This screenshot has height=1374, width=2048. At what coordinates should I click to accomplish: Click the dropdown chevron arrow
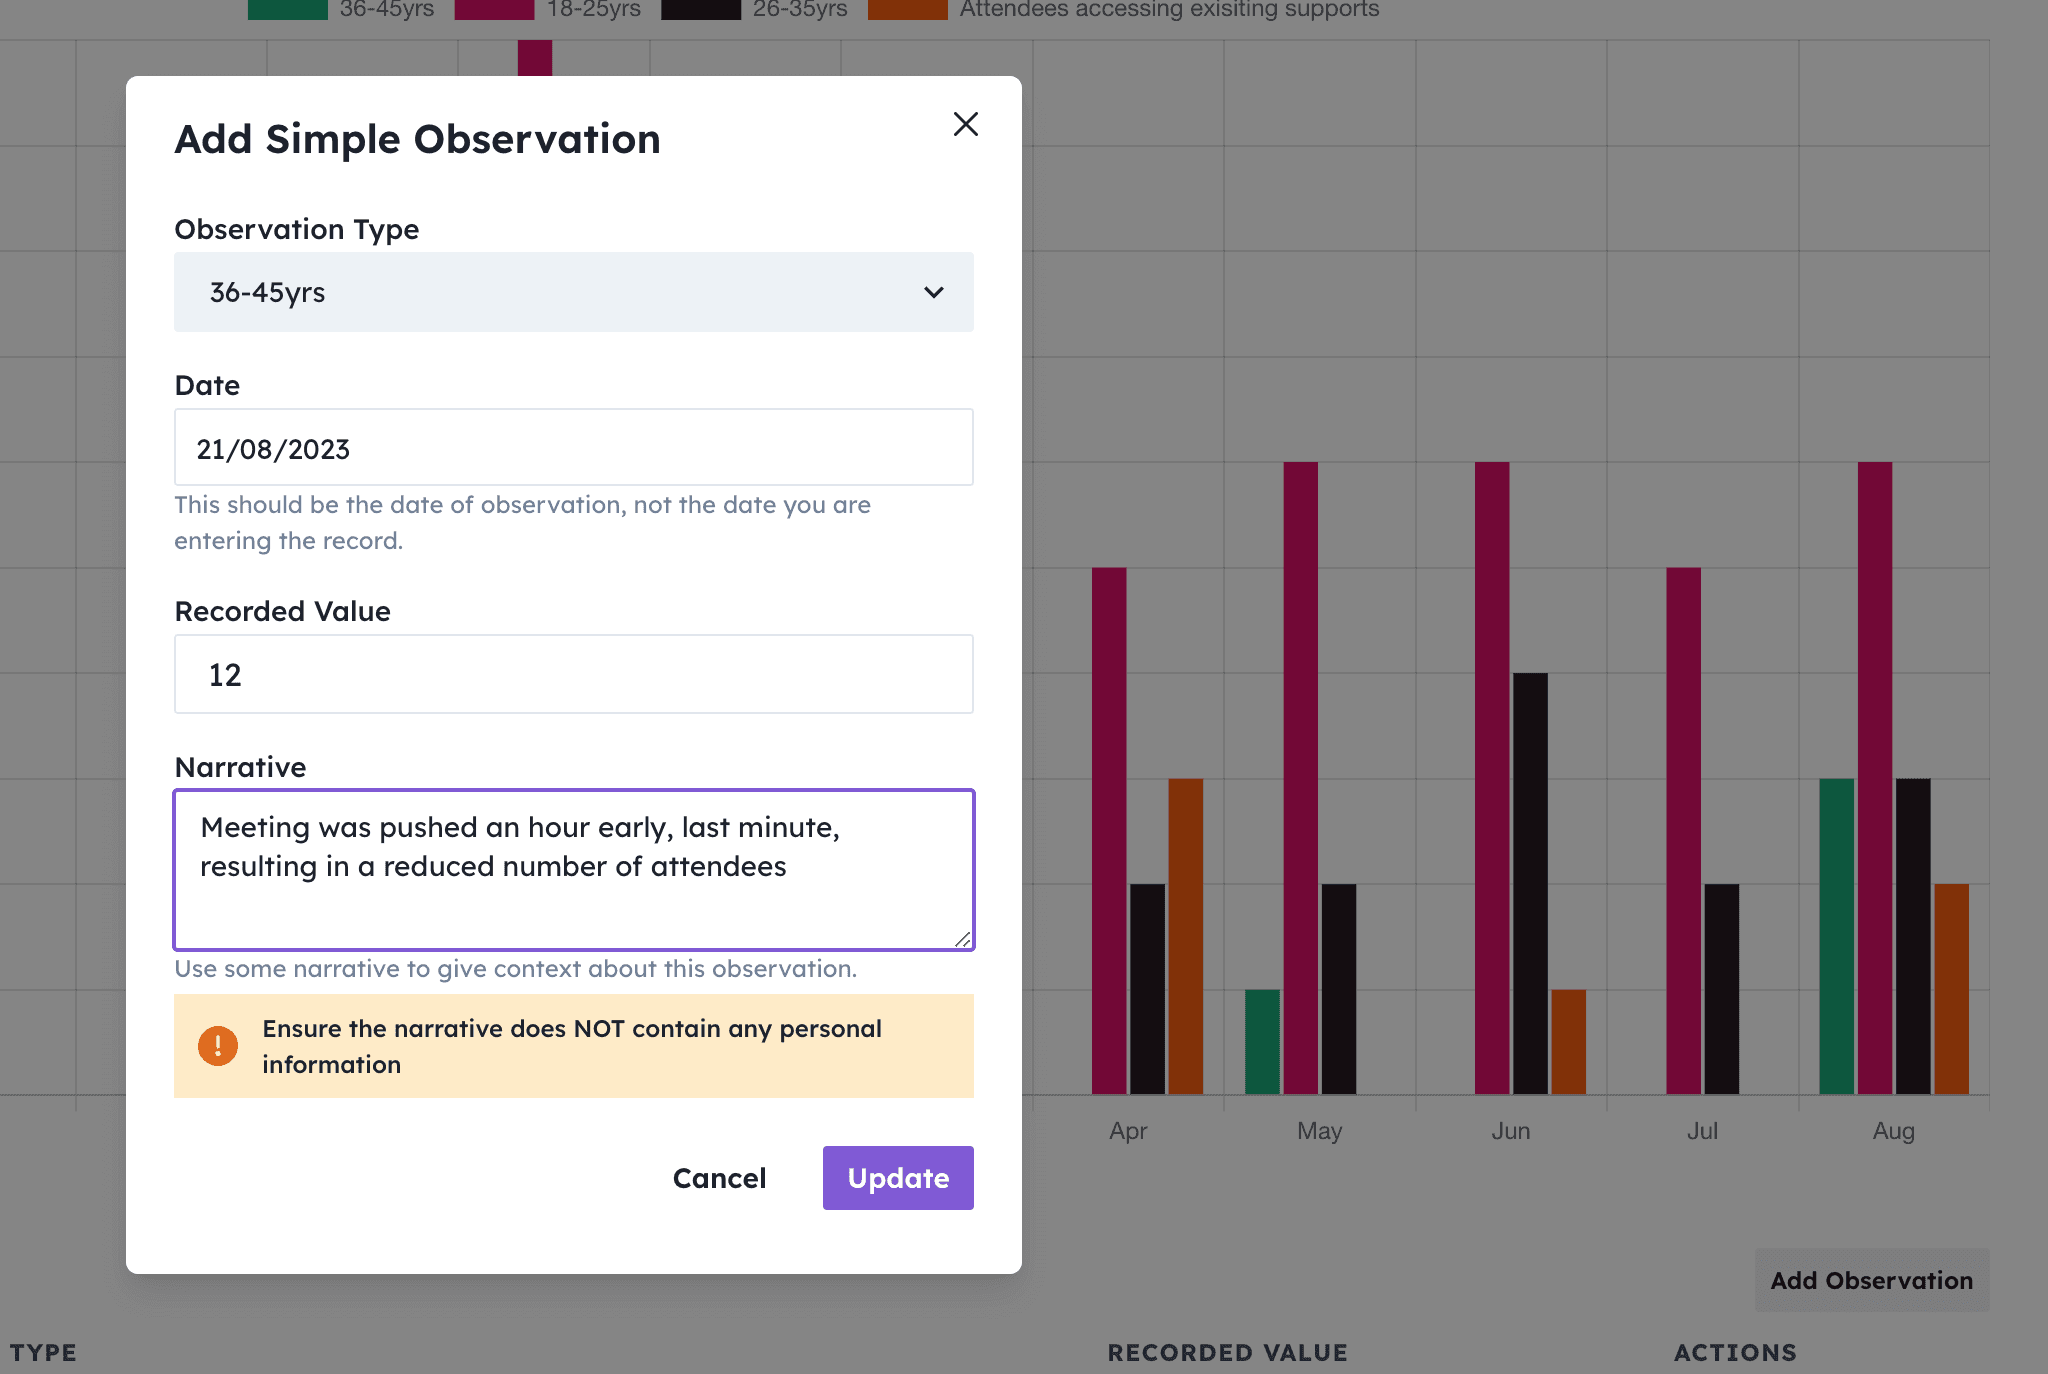pyautogui.click(x=934, y=292)
